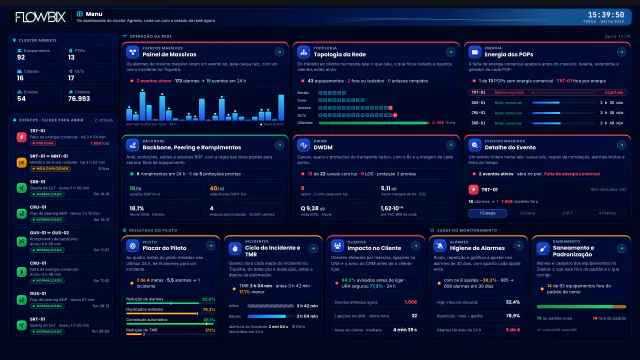Click the FLOWBIX logo
Image resolution: width=640 pixels, height=360 pixels.
[x=40, y=17]
